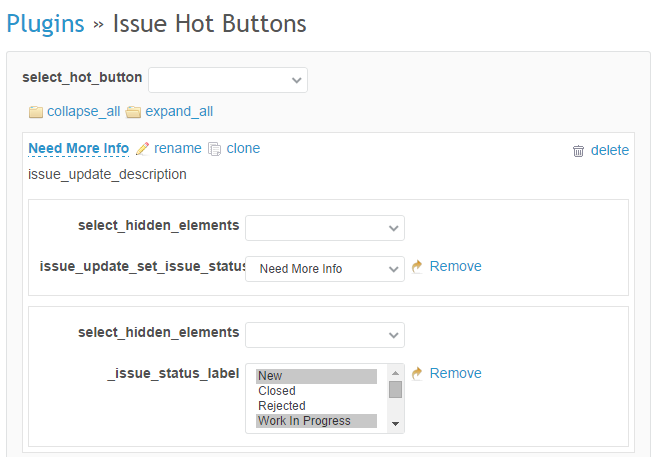657x457 pixels.
Task: Click the status list scroll up arrow
Action: coord(395,373)
